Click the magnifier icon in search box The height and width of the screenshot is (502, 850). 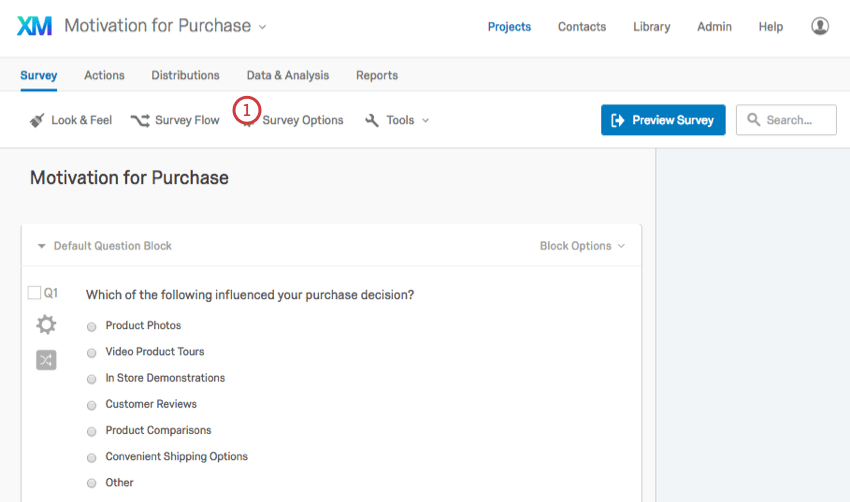pos(754,120)
